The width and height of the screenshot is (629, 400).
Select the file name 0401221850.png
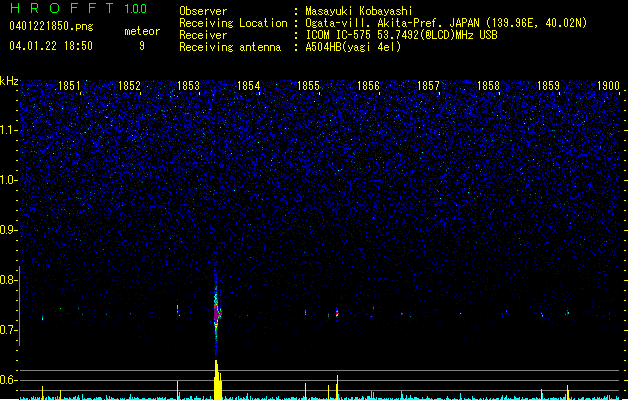(51, 26)
